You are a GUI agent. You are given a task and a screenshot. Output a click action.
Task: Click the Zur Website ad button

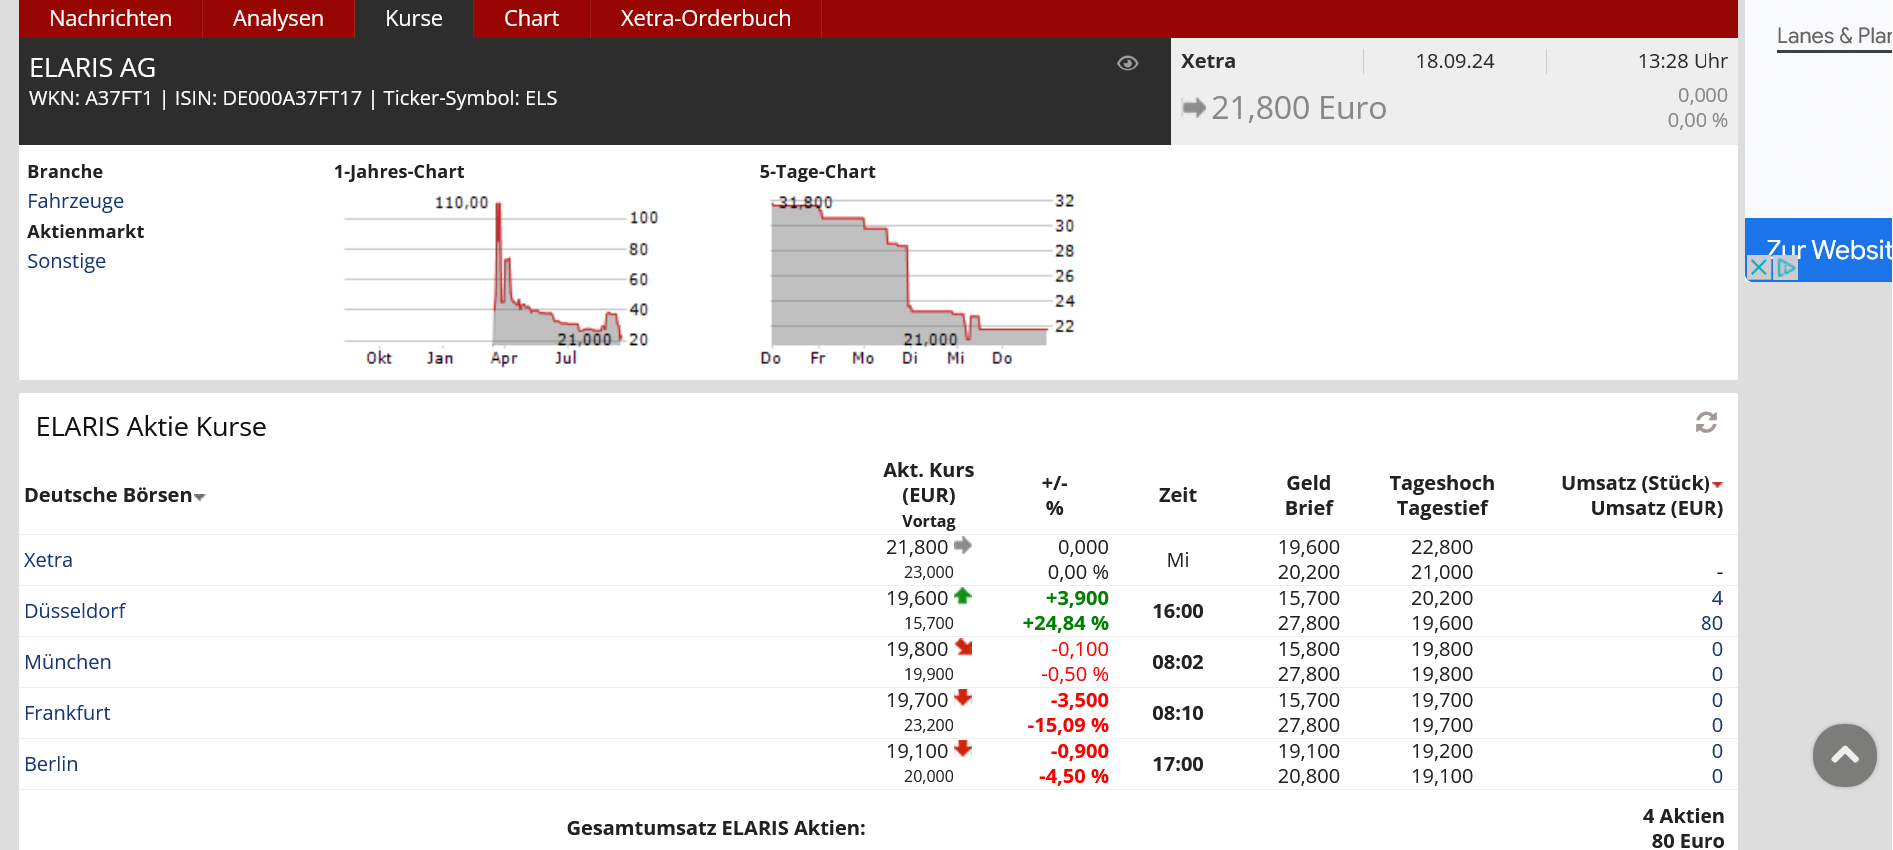pos(1826,249)
